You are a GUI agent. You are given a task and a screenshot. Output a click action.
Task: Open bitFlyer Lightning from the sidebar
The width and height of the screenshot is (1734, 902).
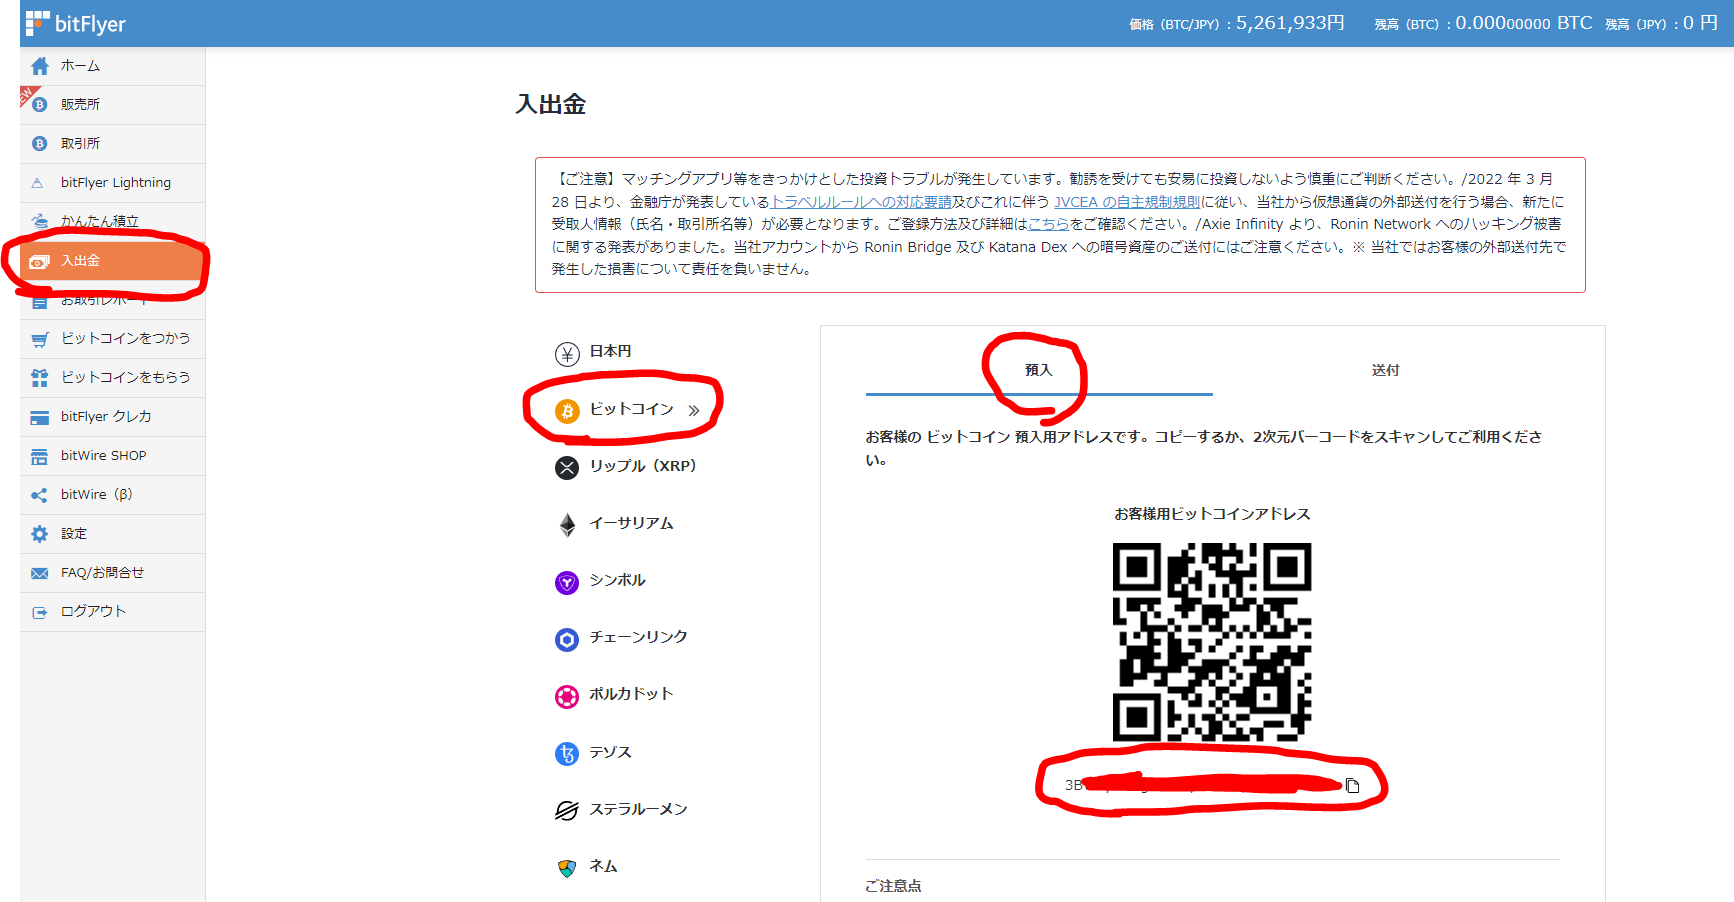click(x=115, y=182)
